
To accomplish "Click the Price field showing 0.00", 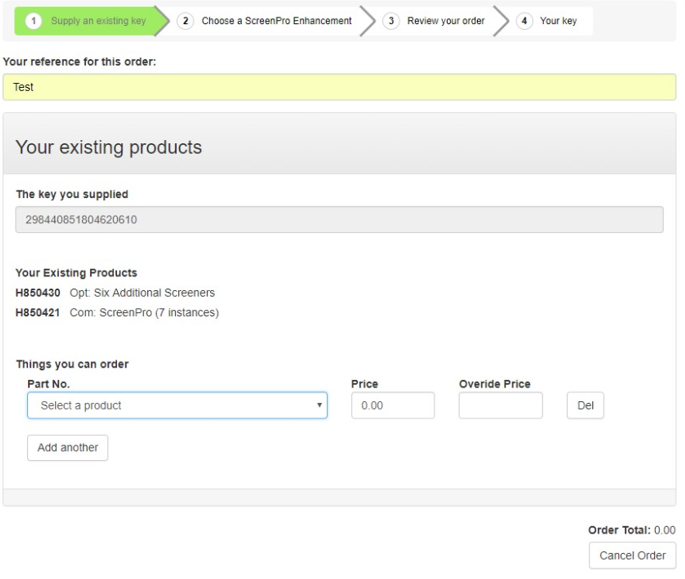I will (x=392, y=405).
